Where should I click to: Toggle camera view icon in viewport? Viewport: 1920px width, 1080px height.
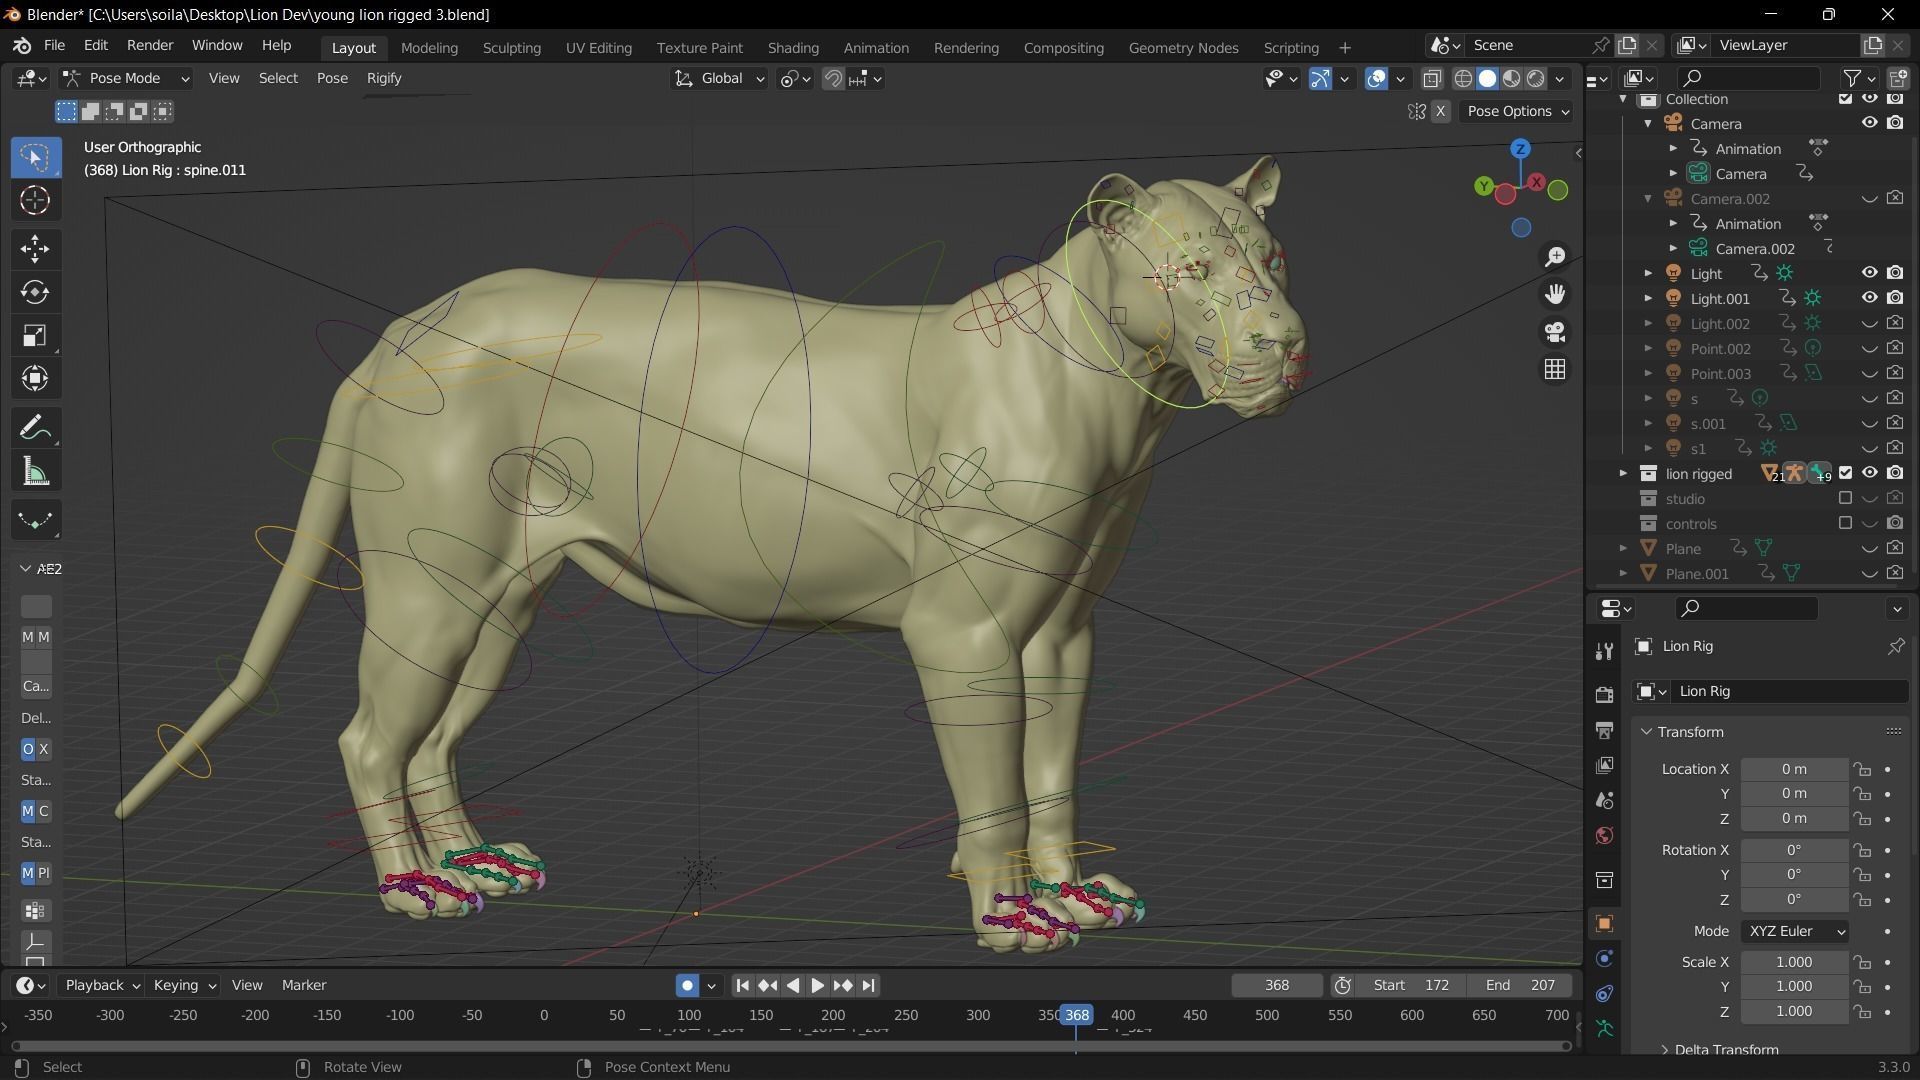tap(1555, 332)
